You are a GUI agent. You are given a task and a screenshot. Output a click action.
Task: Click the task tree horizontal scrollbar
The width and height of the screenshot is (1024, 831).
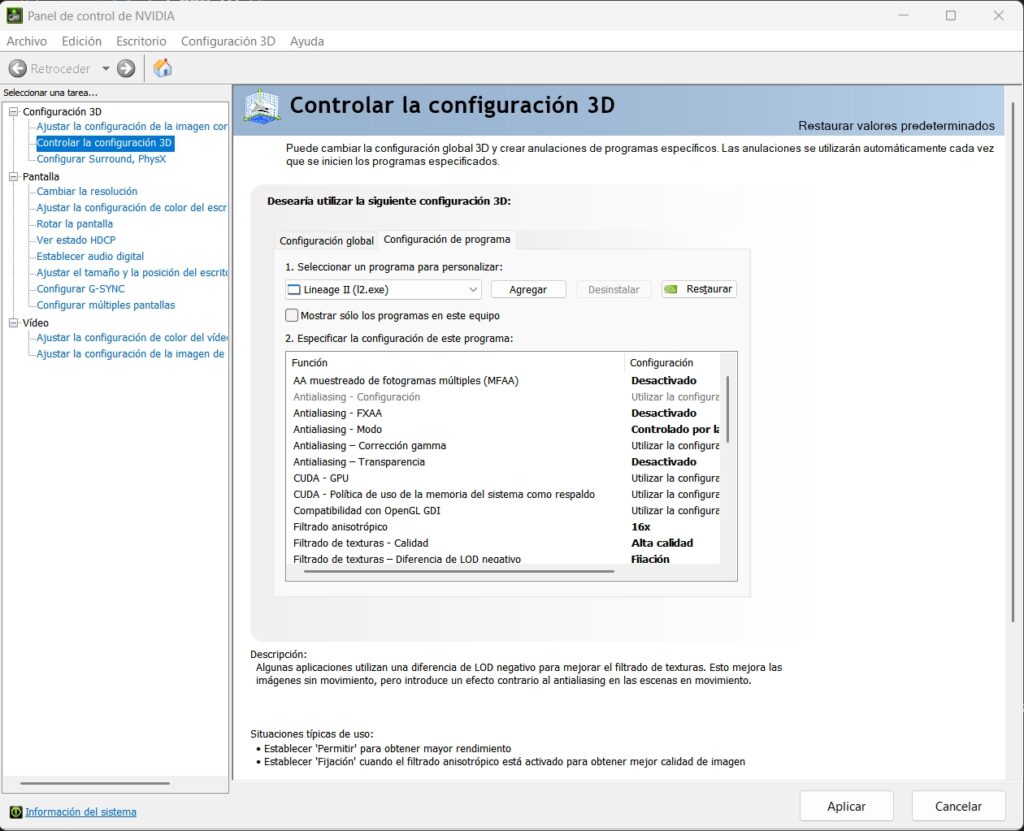point(95,783)
